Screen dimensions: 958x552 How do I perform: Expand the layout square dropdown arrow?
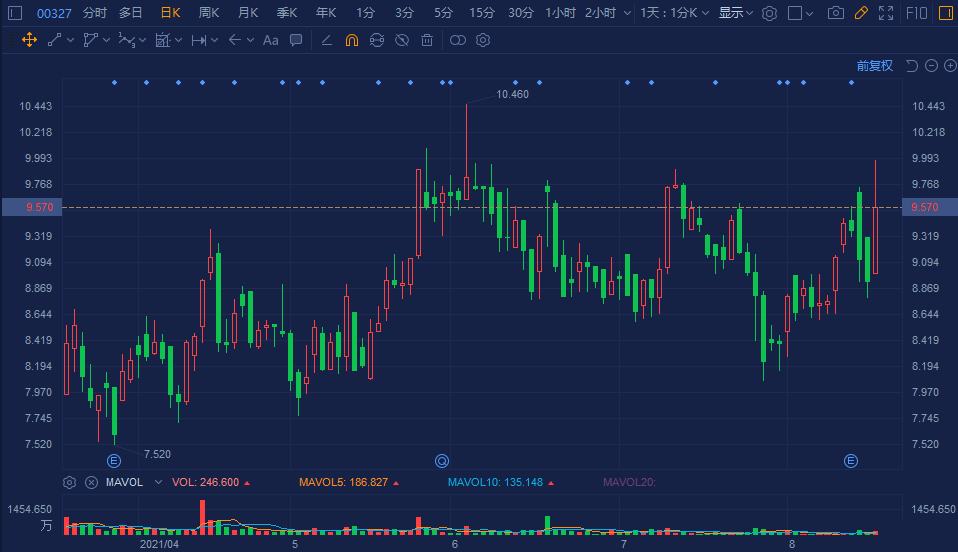[810, 13]
